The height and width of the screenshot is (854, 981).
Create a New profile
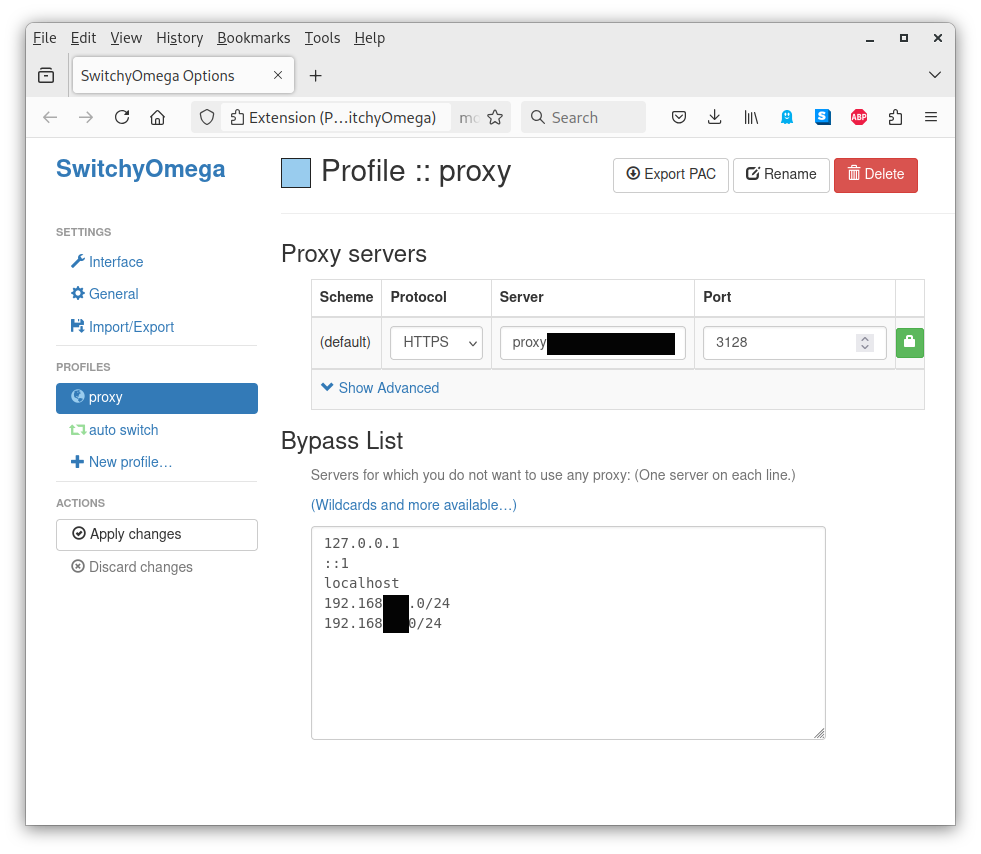click(x=121, y=462)
